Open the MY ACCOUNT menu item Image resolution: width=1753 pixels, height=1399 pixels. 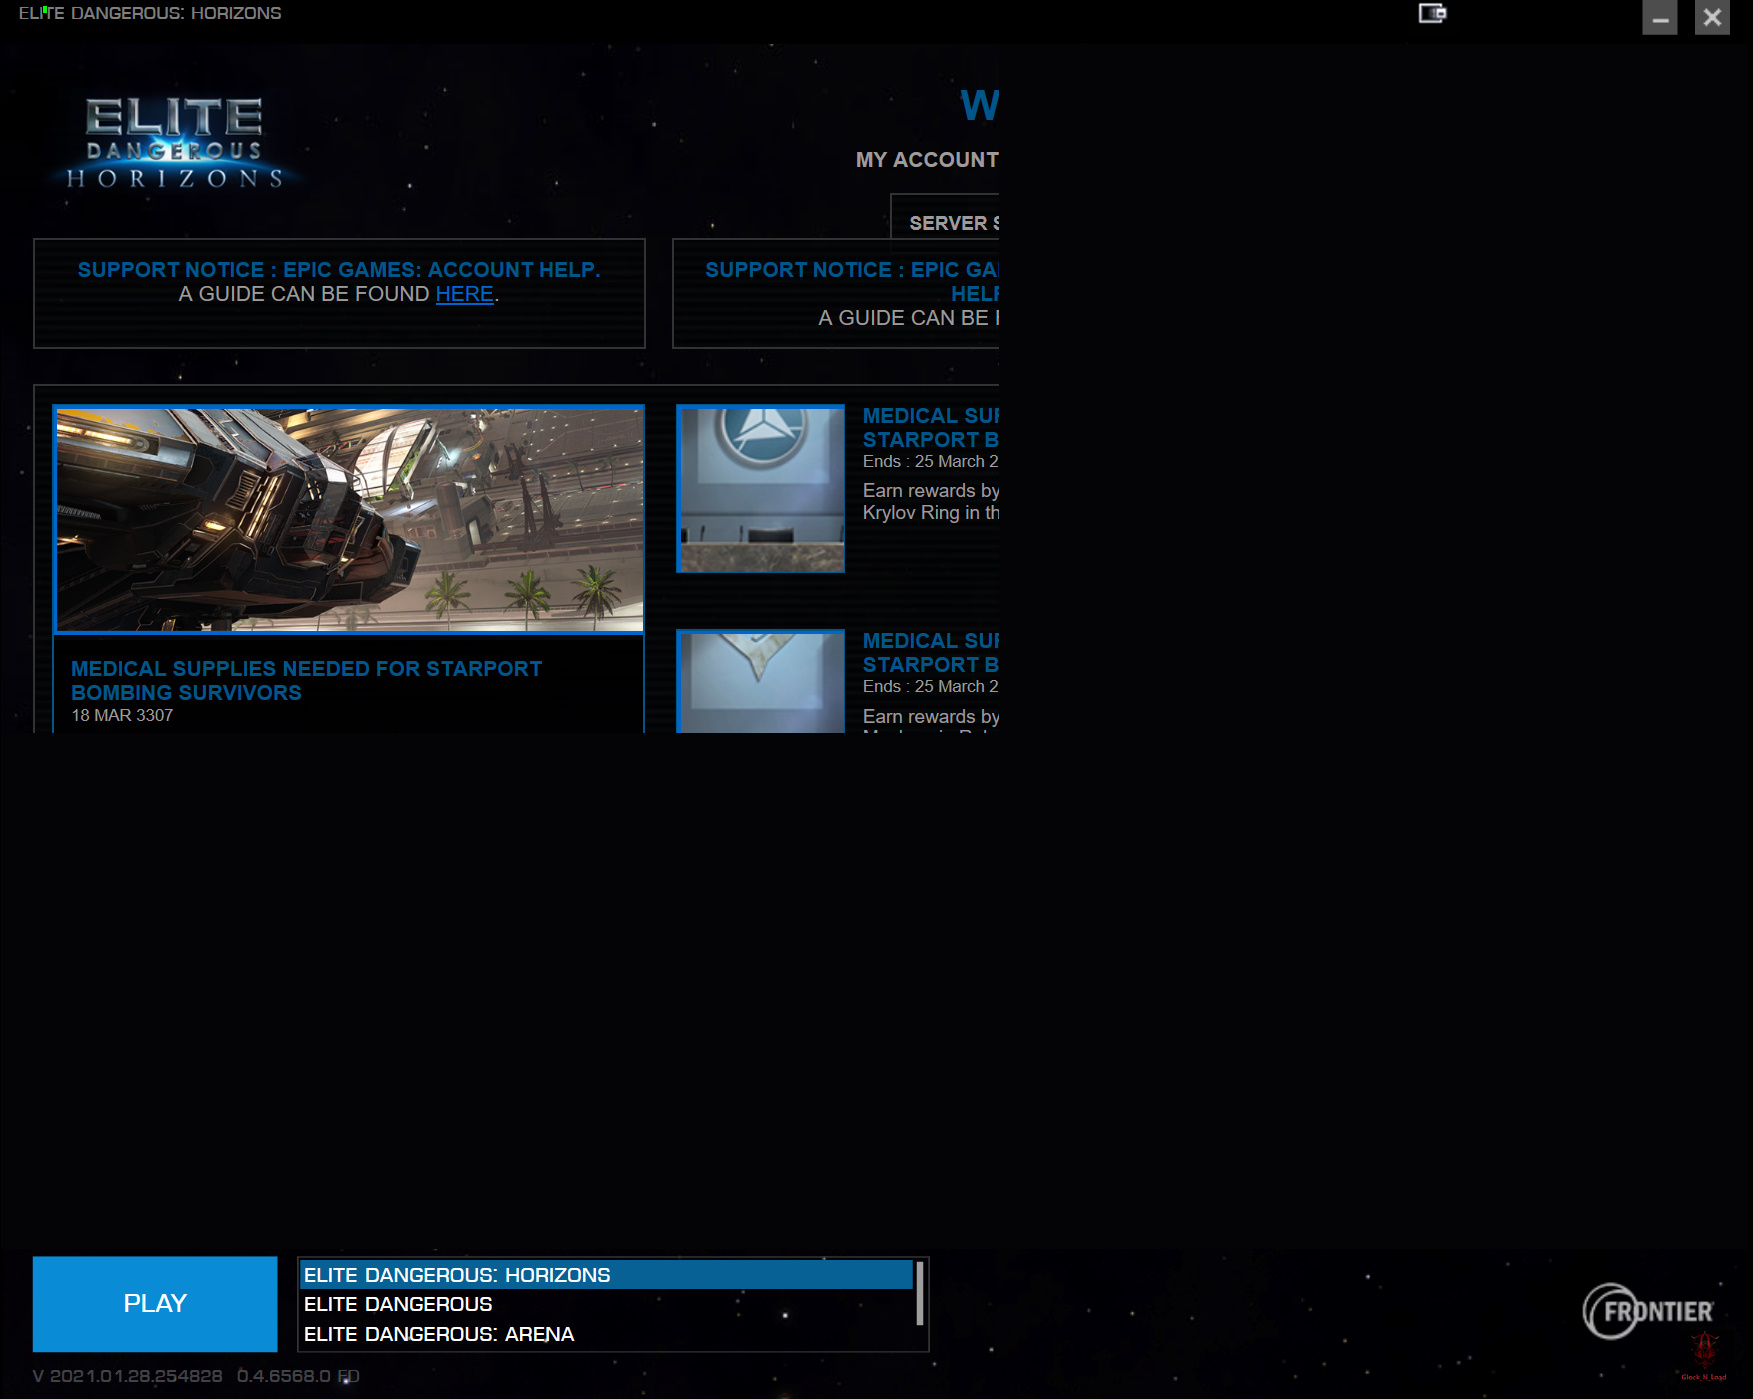[927, 160]
